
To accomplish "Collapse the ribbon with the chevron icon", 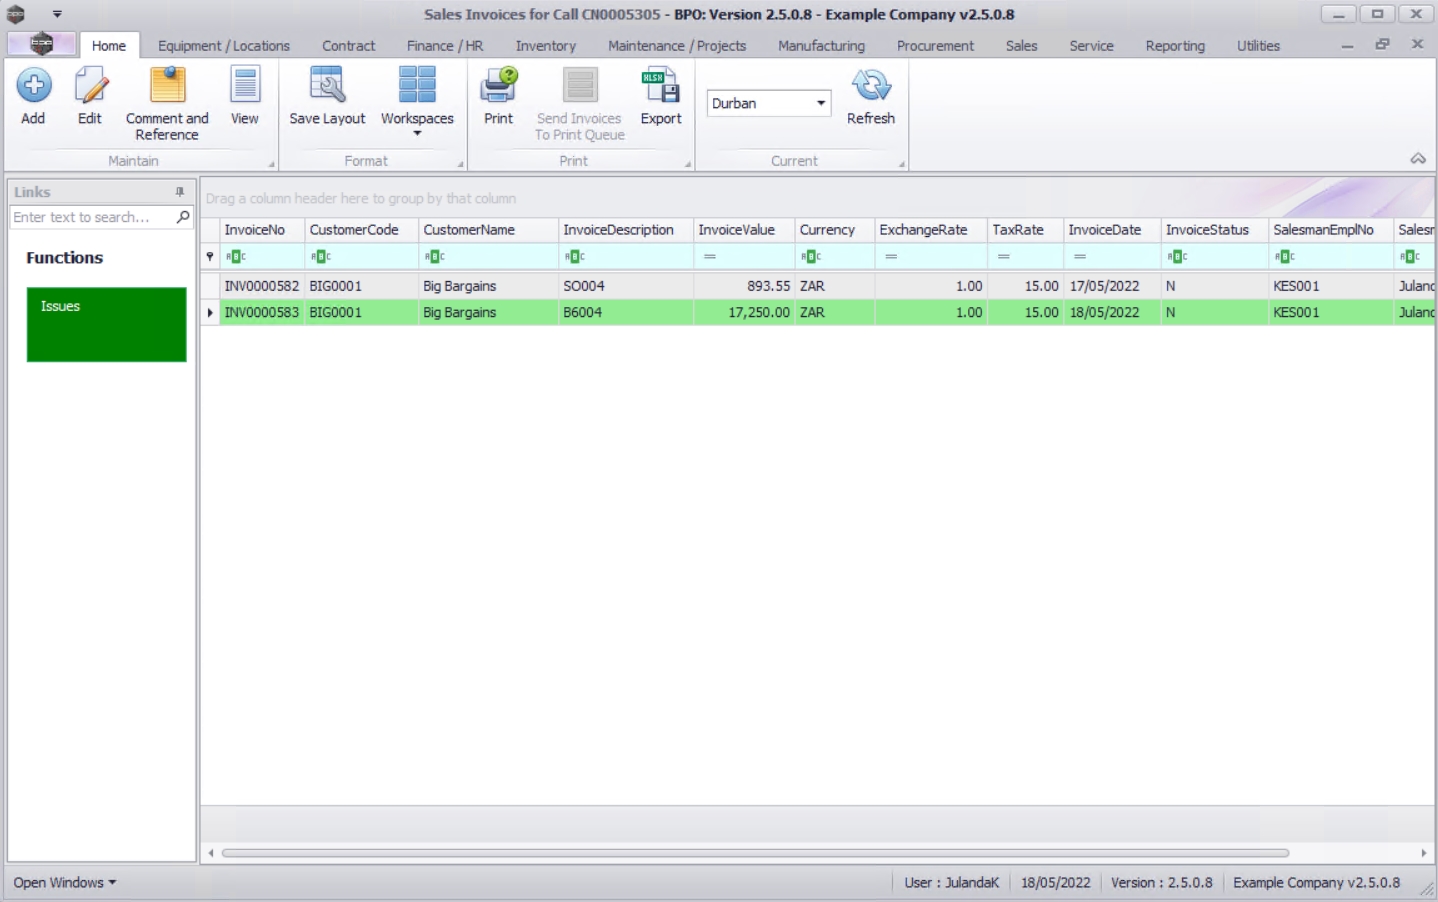I will point(1418,158).
